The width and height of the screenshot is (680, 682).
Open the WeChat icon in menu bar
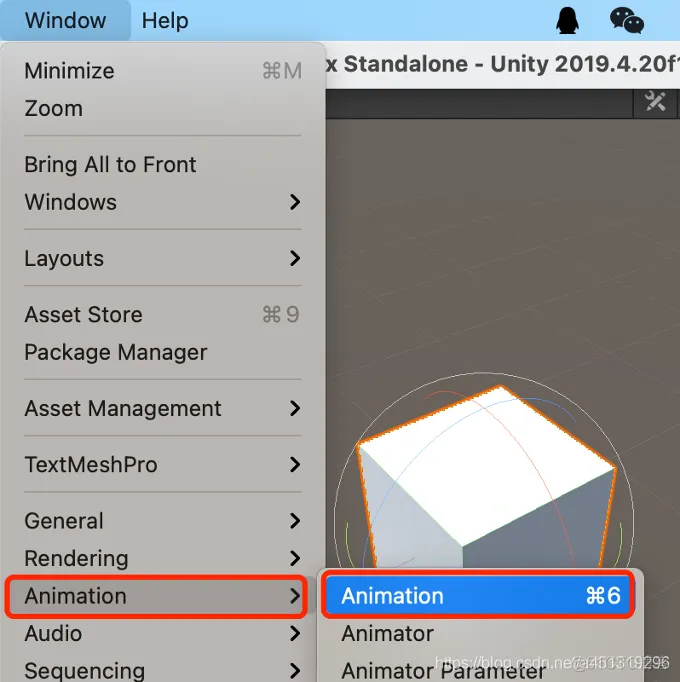[627, 20]
